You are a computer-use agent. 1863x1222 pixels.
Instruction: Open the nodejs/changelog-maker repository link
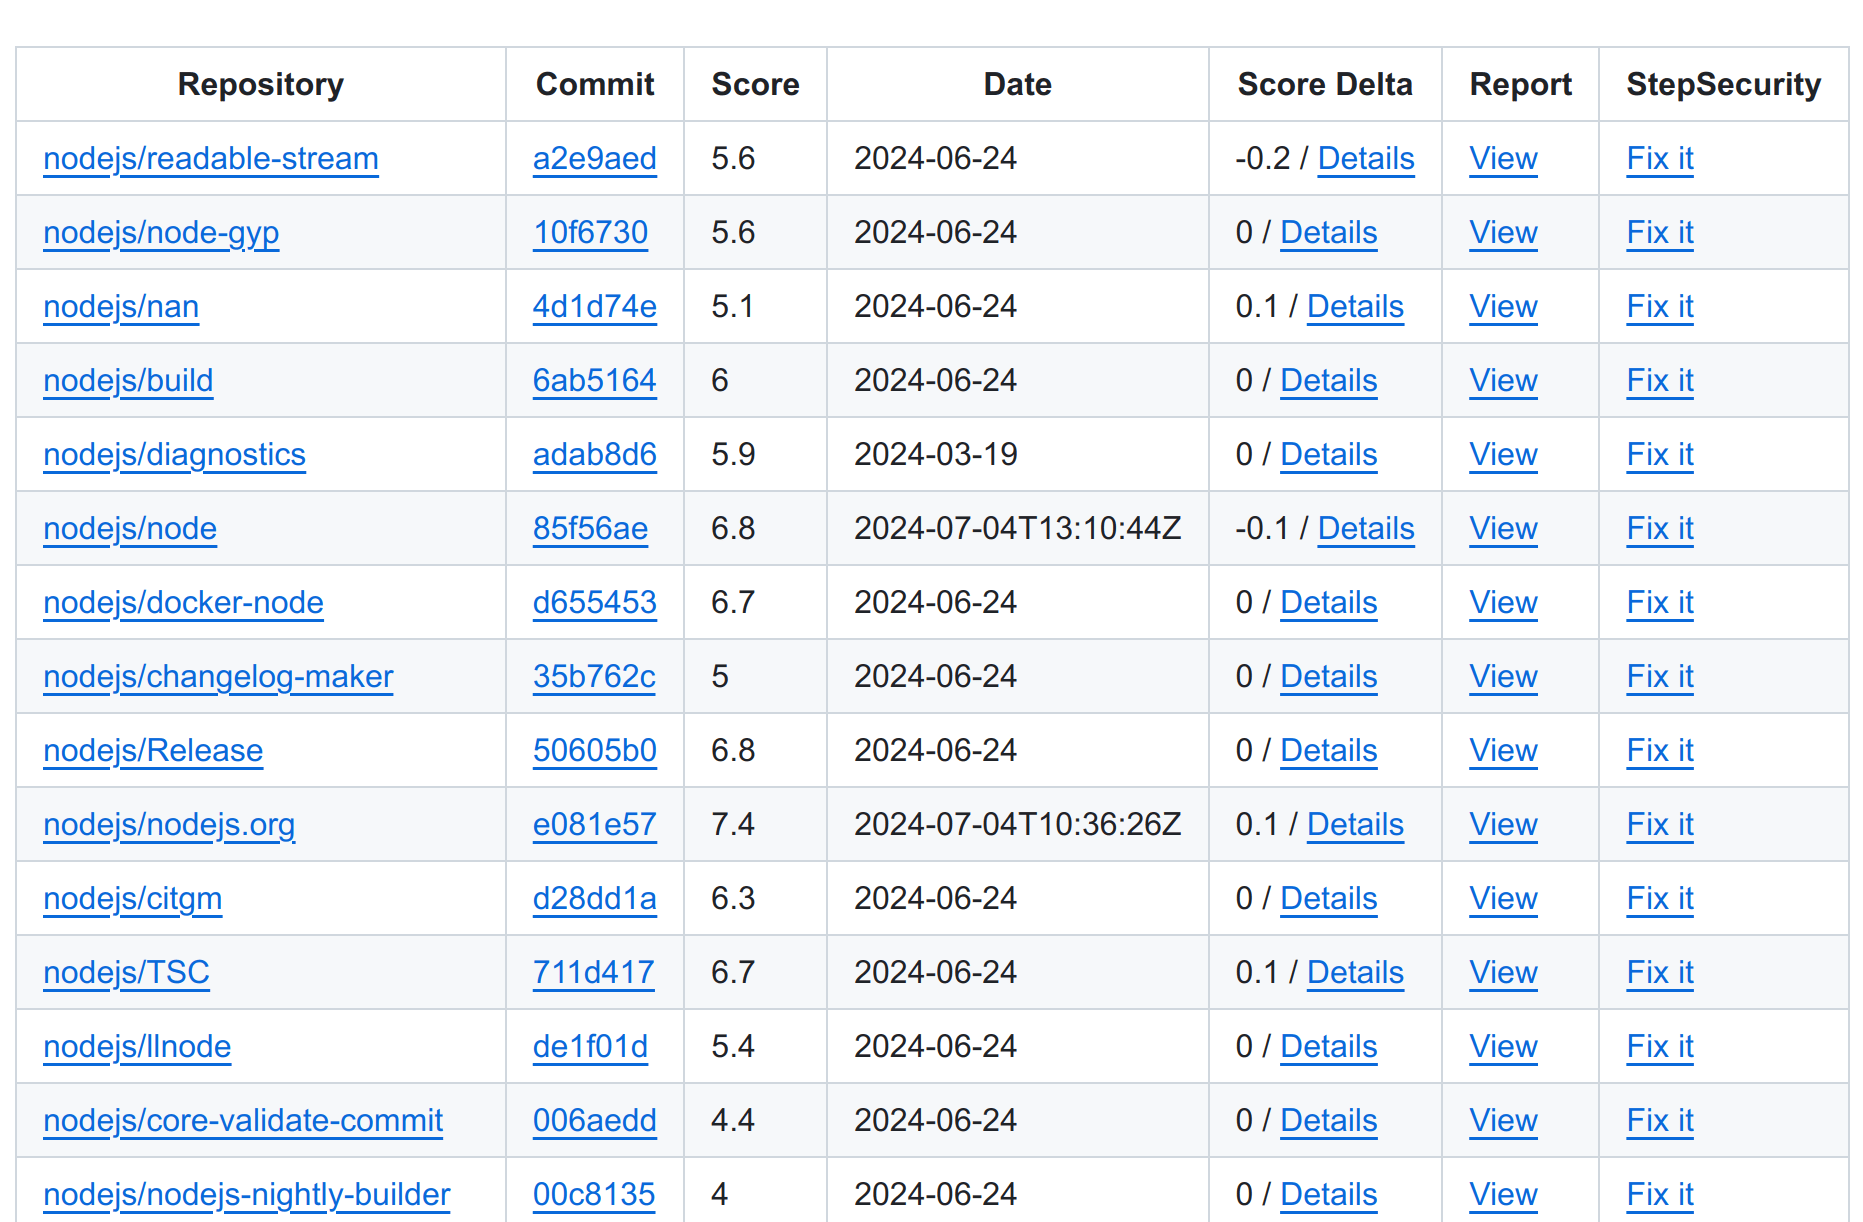pyautogui.click(x=218, y=677)
